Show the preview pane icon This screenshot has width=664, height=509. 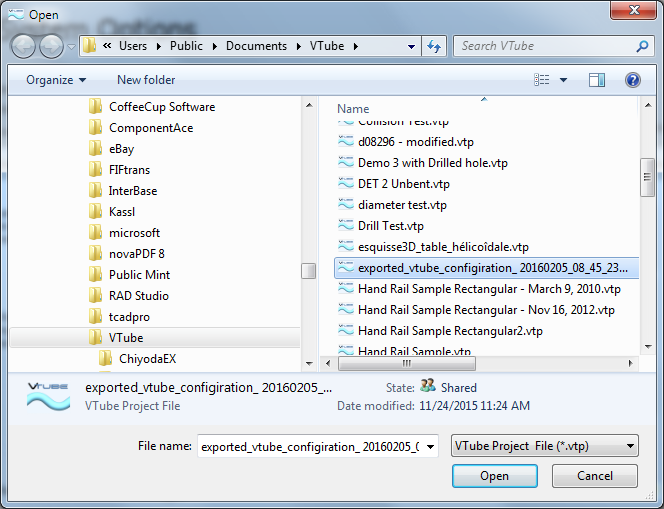(x=597, y=80)
